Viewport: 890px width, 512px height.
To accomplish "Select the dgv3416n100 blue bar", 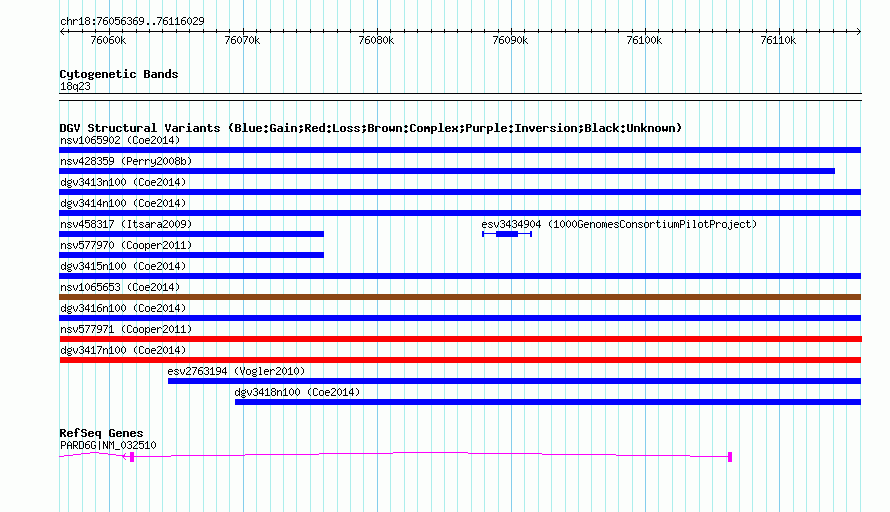I will pos(460,318).
